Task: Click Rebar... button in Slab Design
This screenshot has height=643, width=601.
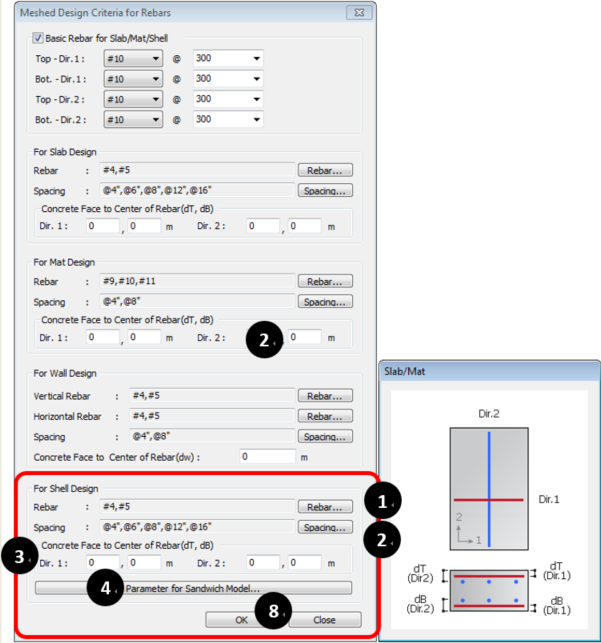Action: pyautogui.click(x=325, y=170)
